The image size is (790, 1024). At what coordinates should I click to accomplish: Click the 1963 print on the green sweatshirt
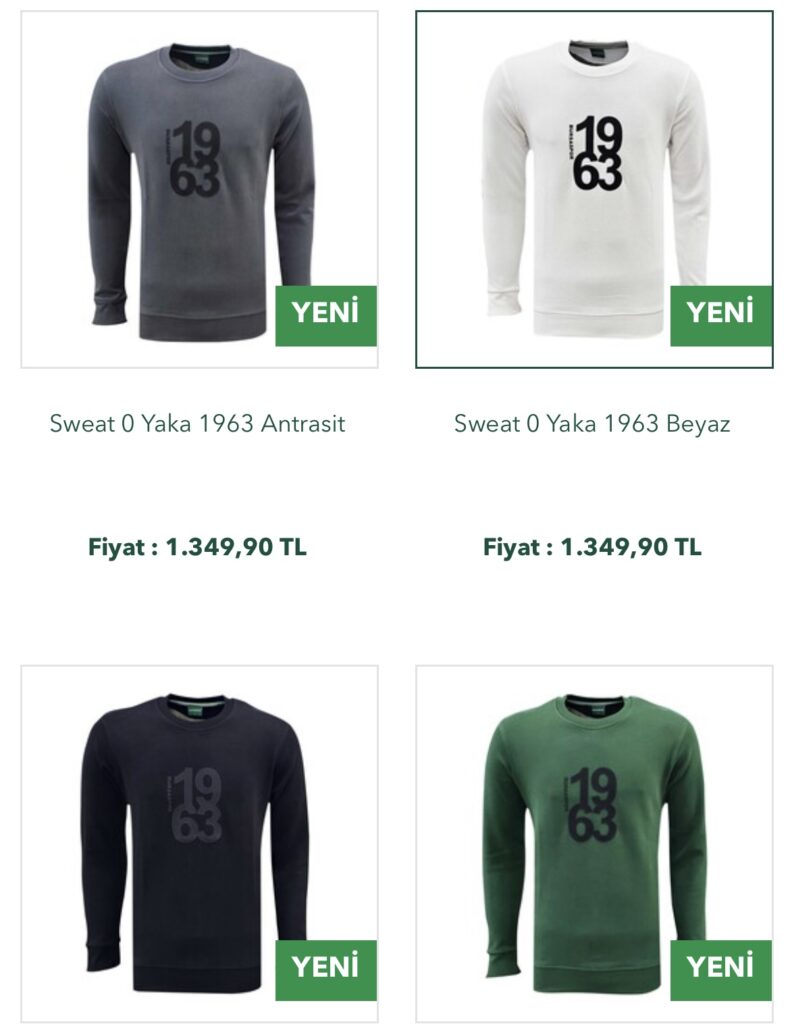(x=592, y=805)
